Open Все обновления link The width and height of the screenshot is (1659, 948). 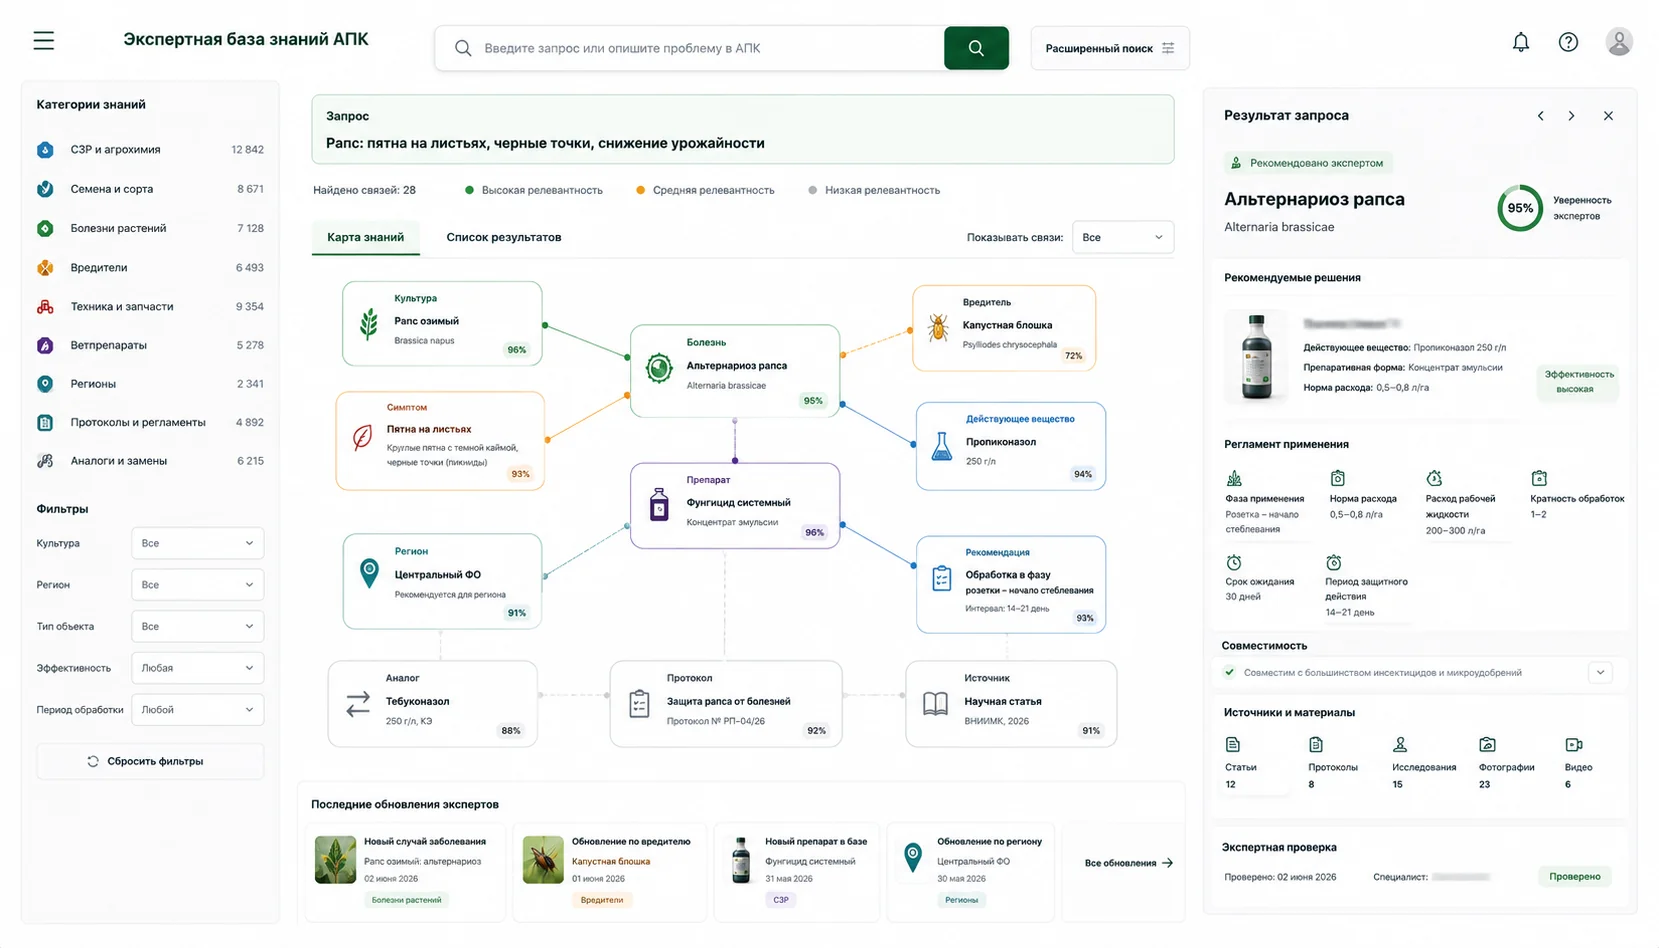pyautogui.click(x=1128, y=863)
